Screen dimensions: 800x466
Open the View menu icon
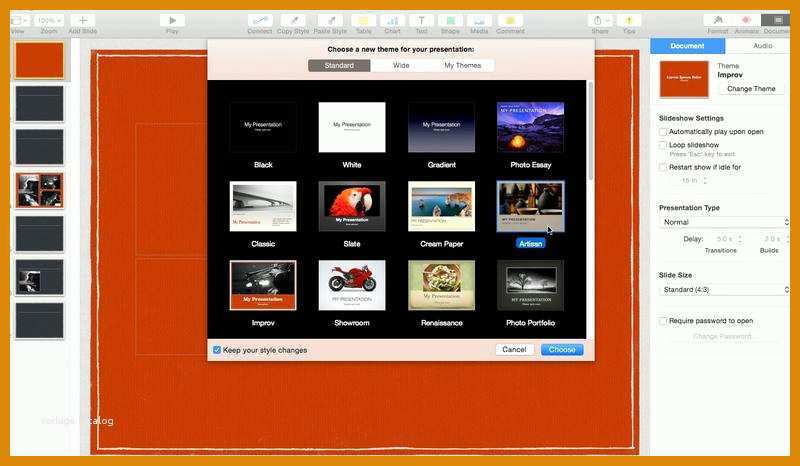pyautogui.click(x=17, y=20)
